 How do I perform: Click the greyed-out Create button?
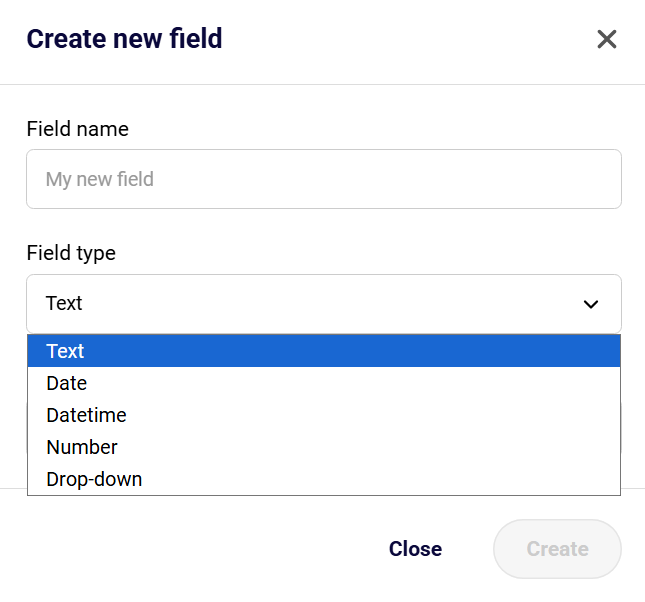[557, 549]
